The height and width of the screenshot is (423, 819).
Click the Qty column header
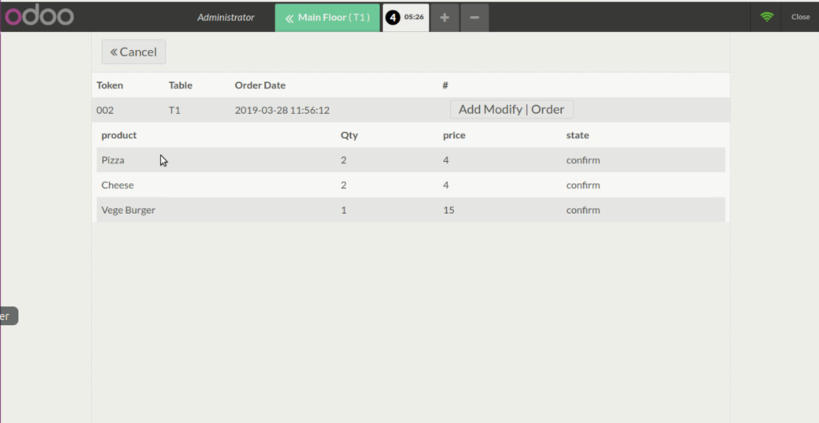[349, 135]
